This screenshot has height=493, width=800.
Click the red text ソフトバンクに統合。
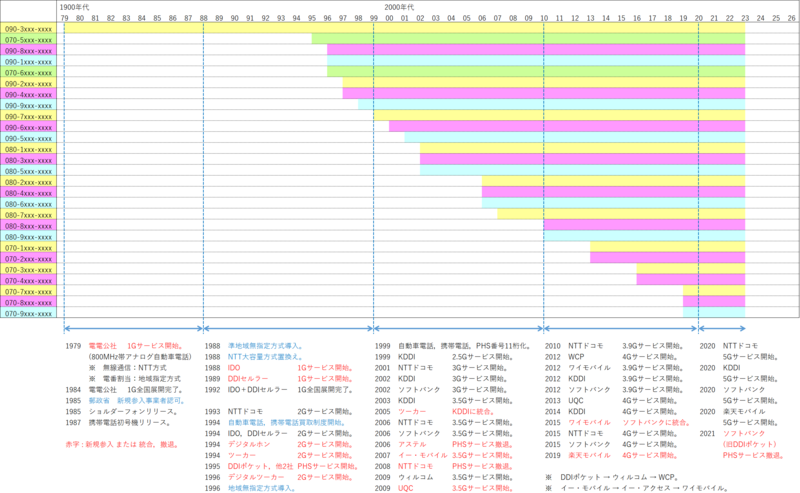point(657,423)
